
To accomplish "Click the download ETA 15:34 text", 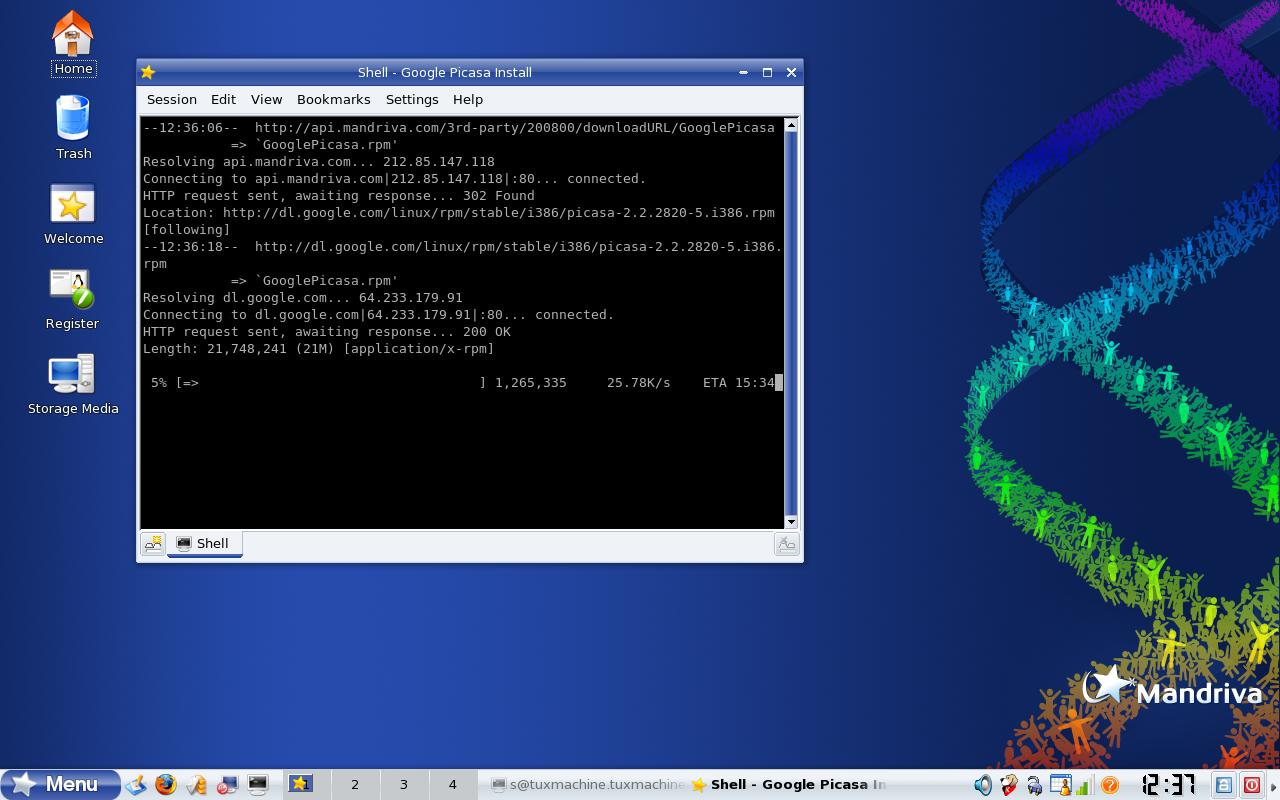I will click(739, 383).
